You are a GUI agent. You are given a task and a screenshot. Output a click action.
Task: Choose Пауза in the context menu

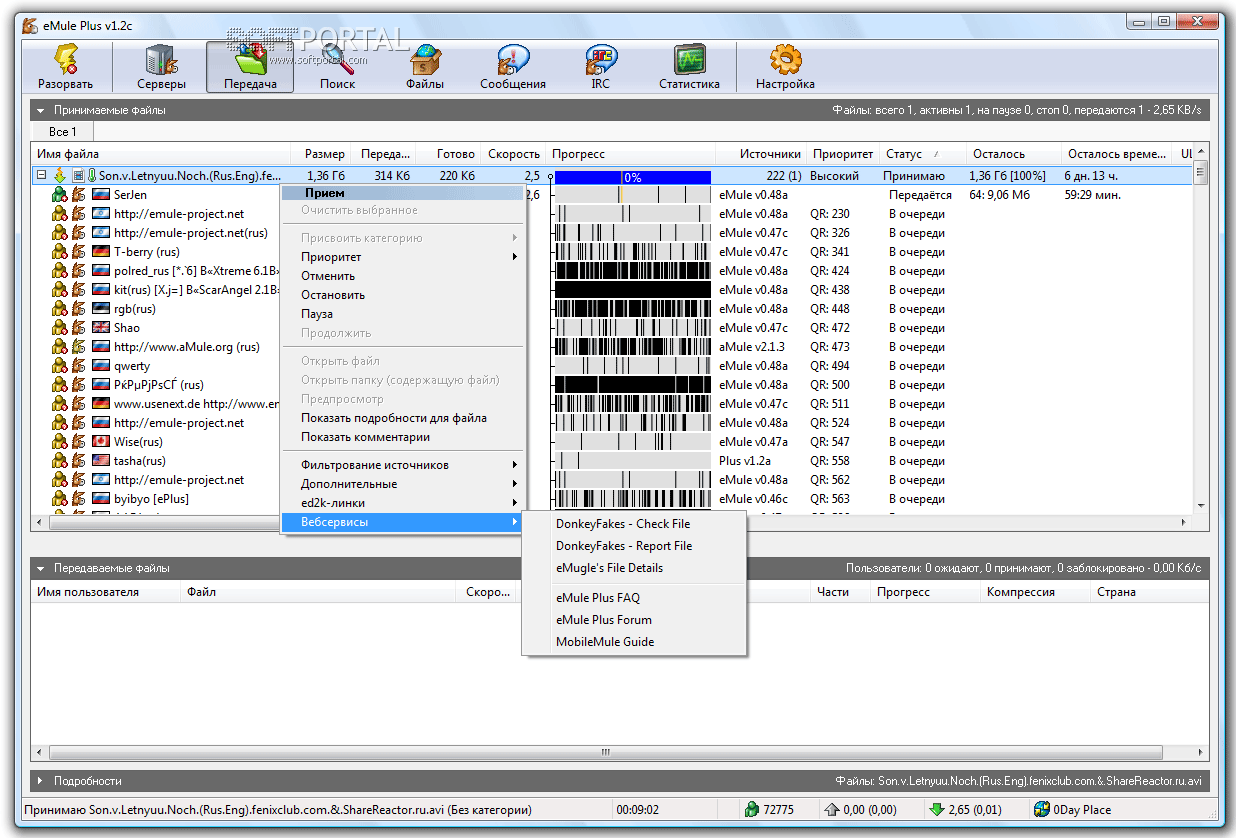(317, 314)
